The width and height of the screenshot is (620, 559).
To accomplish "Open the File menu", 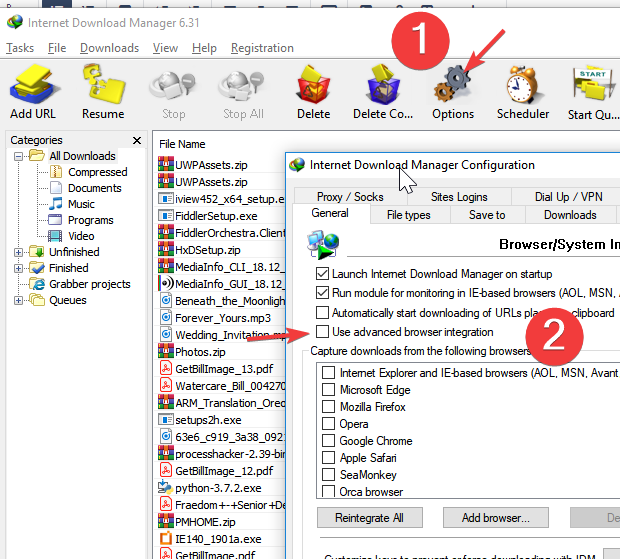I will coord(57,48).
